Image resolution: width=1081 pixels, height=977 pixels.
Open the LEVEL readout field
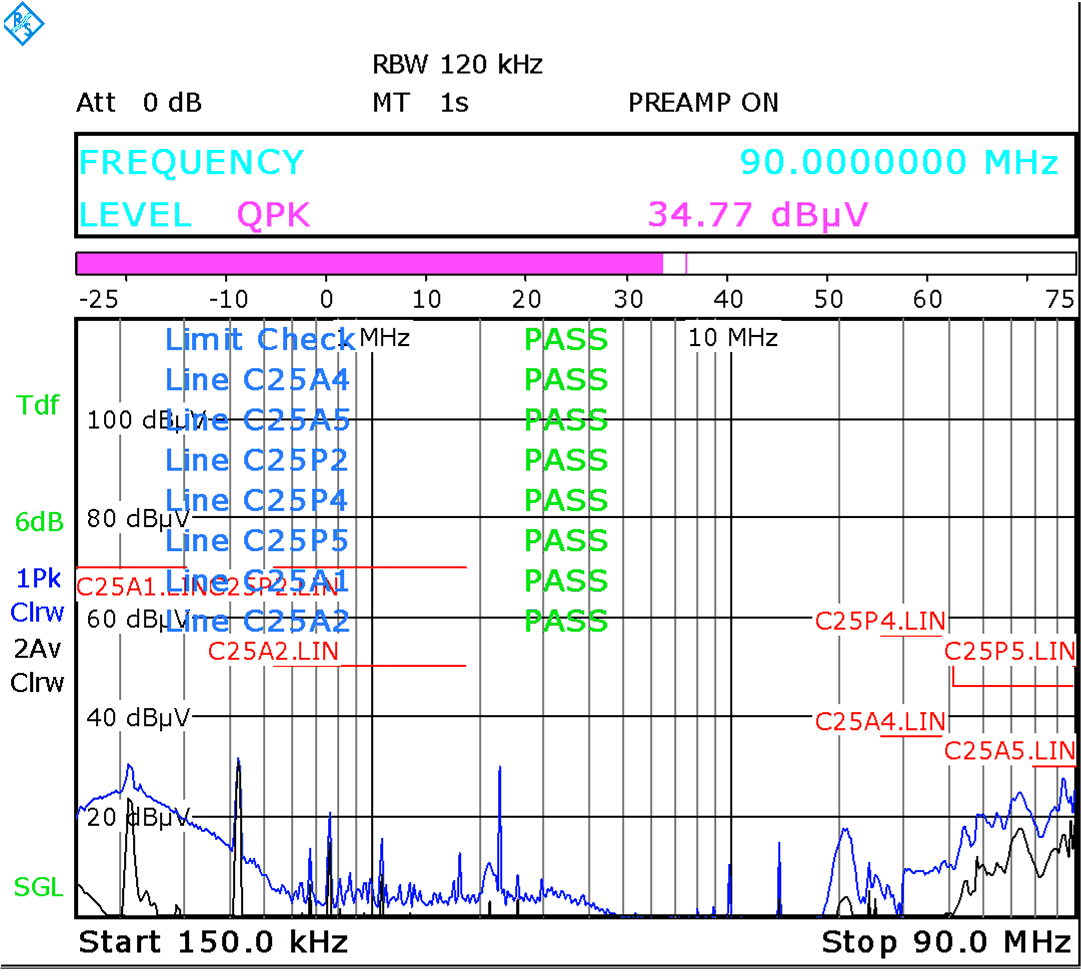135,213
